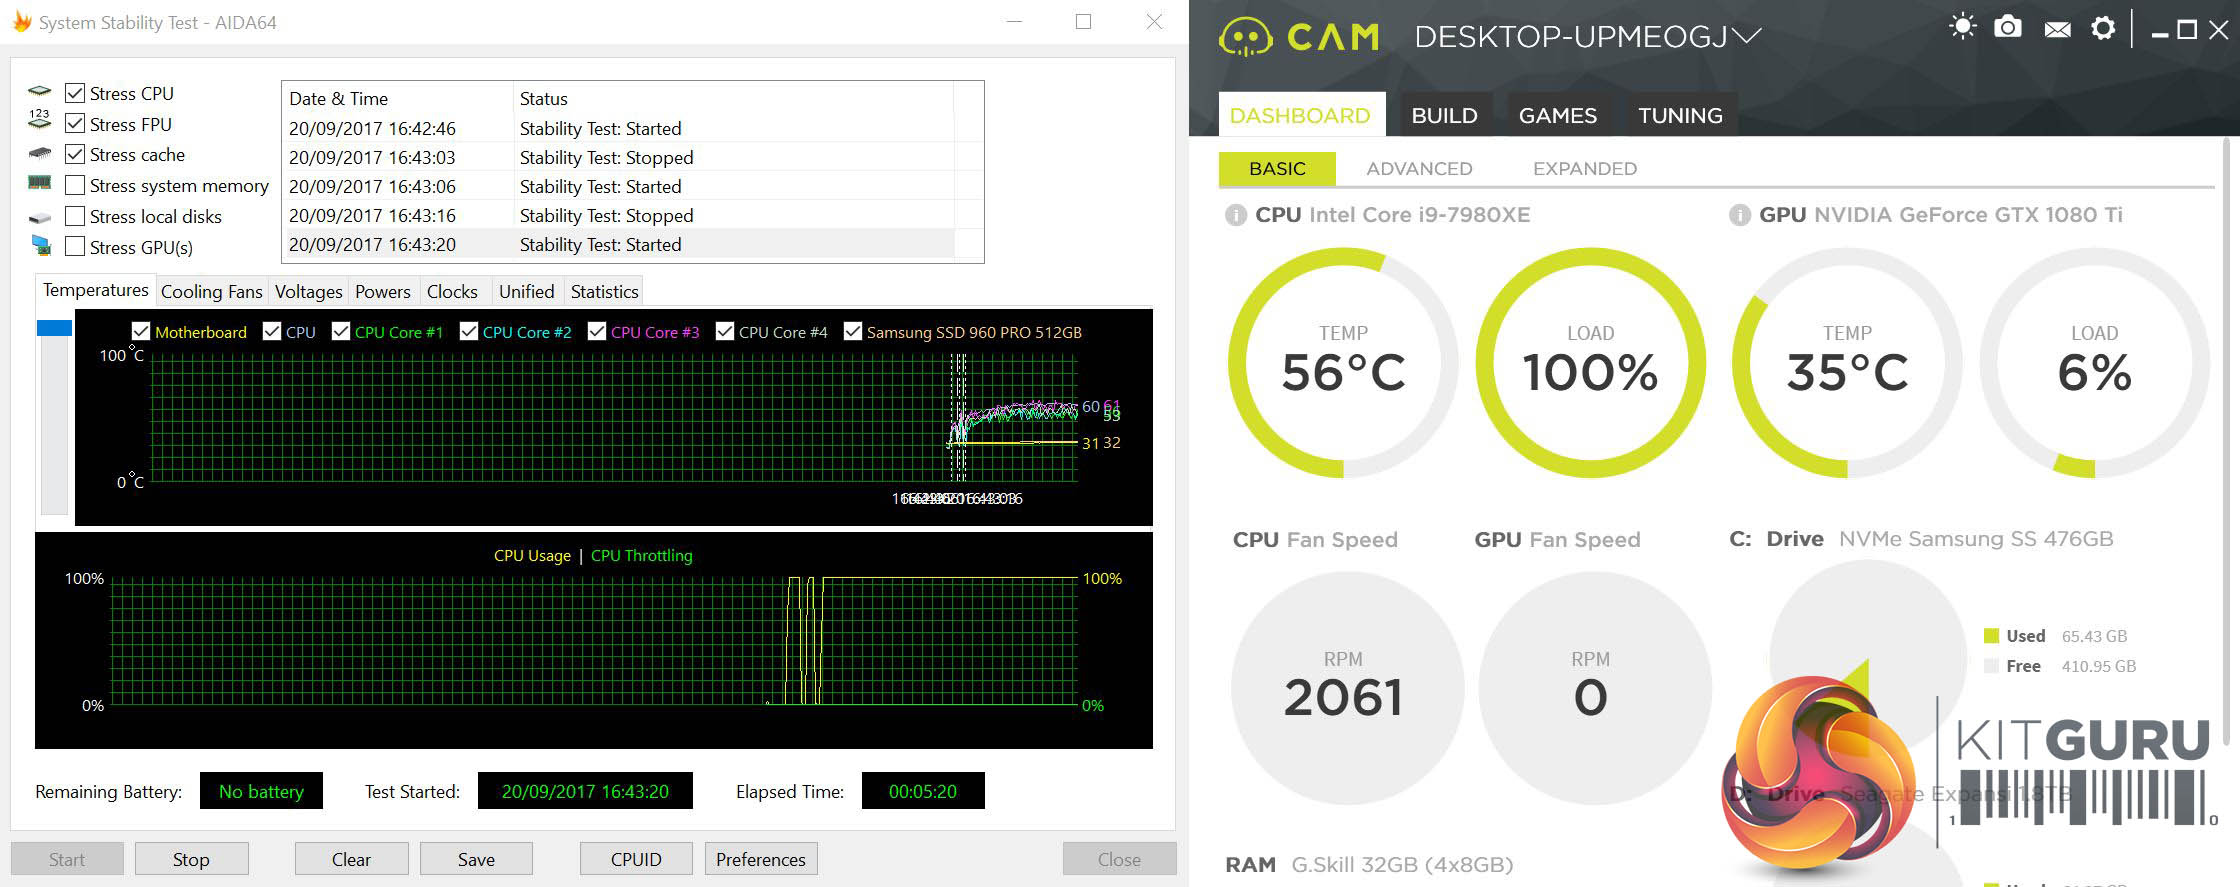2240x887 pixels.
Task: Open CPUID via its button
Action: tap(636, 859)
